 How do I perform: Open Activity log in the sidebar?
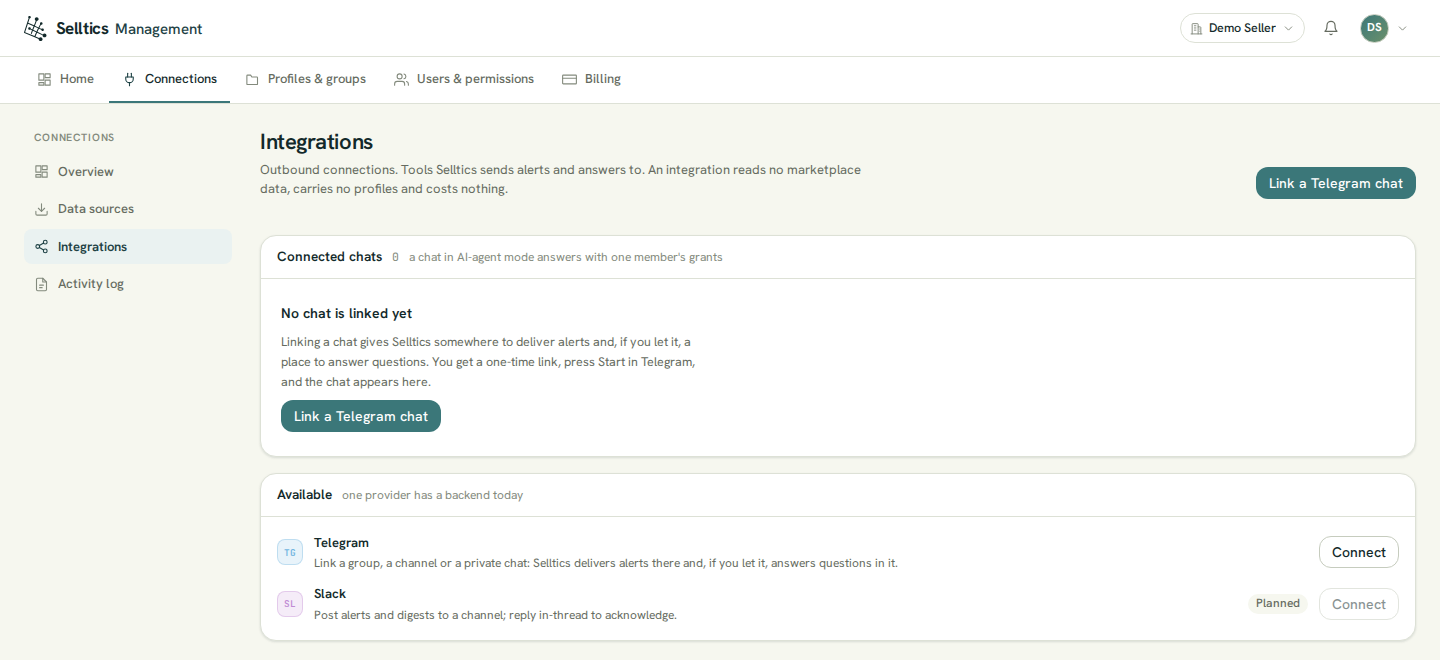(x=128, y=284)
